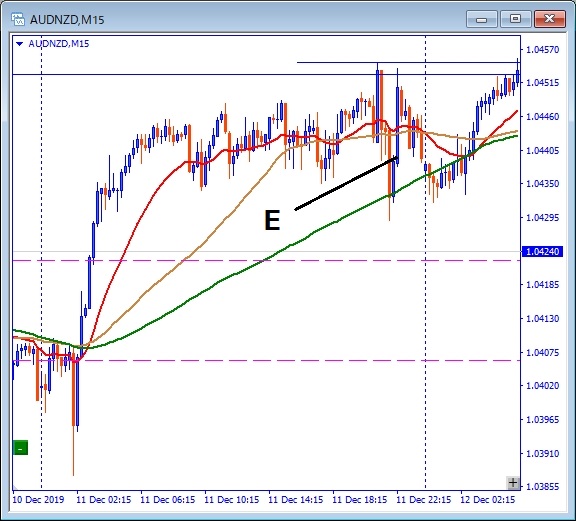Click the 11 Dec 10:15 time label
The width and height of the screenshot is (576, 521).
(x=232, y=500)
